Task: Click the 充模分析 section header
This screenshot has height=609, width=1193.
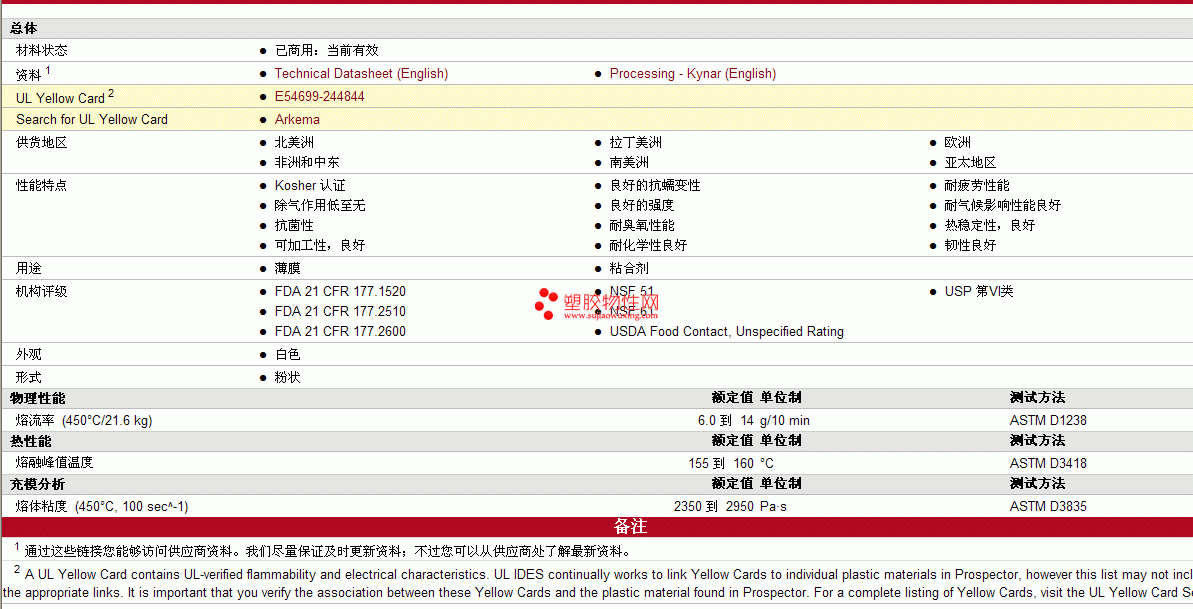Action: click(x=37, y=484)
